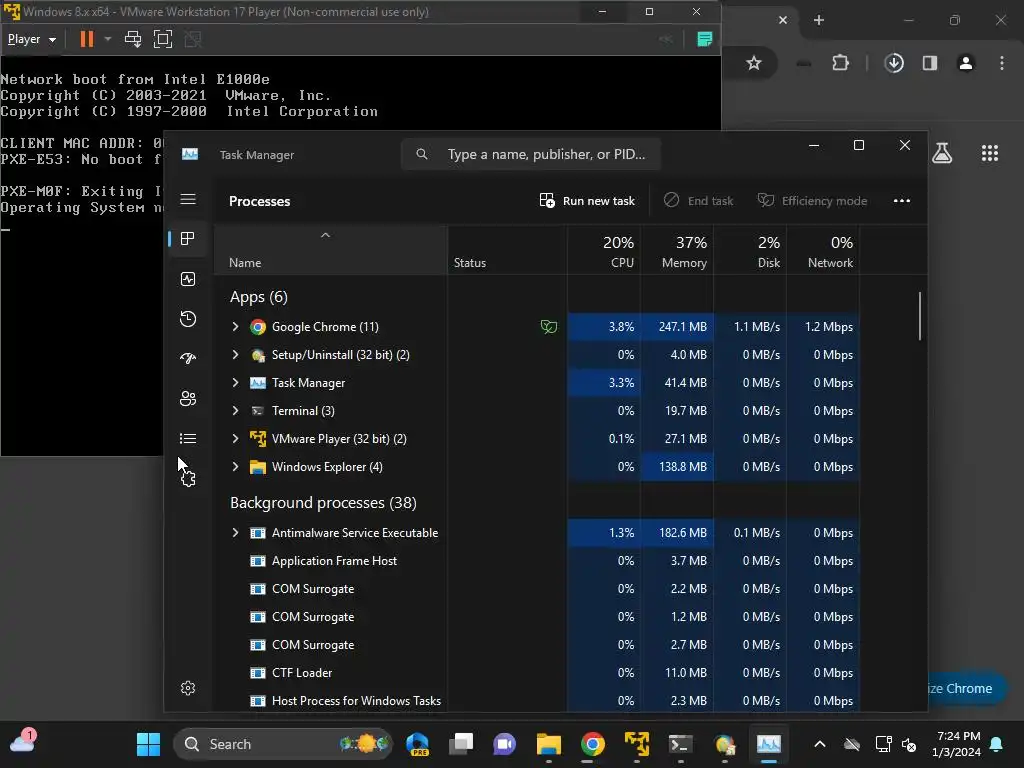Click Windows Explorer 138.8 MB memory cell
The width and height of the screenshot is (1024, 768).
pos(677,467)
